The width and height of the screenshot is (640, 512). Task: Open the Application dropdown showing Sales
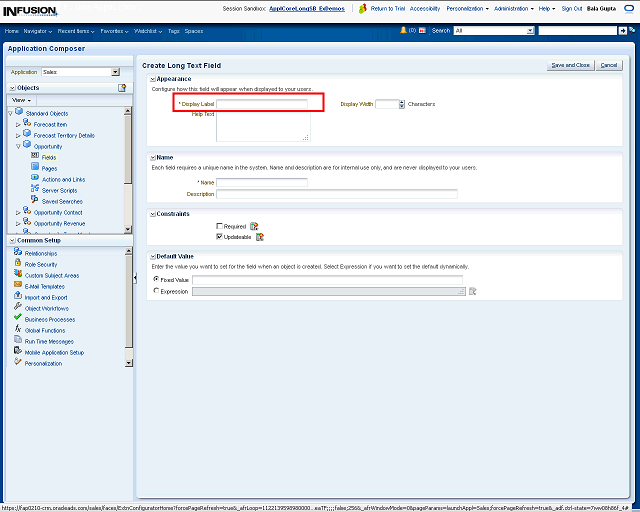(x=115, y=72)
